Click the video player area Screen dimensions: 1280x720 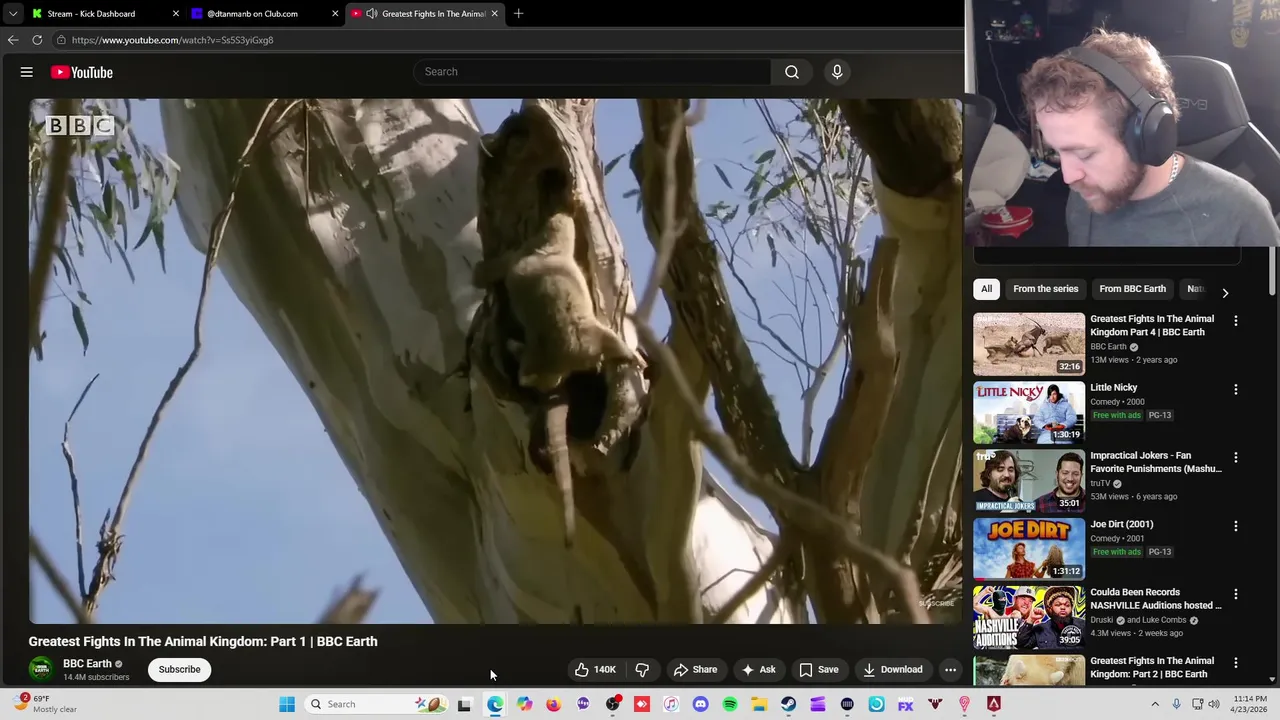[x=495, y=360]
